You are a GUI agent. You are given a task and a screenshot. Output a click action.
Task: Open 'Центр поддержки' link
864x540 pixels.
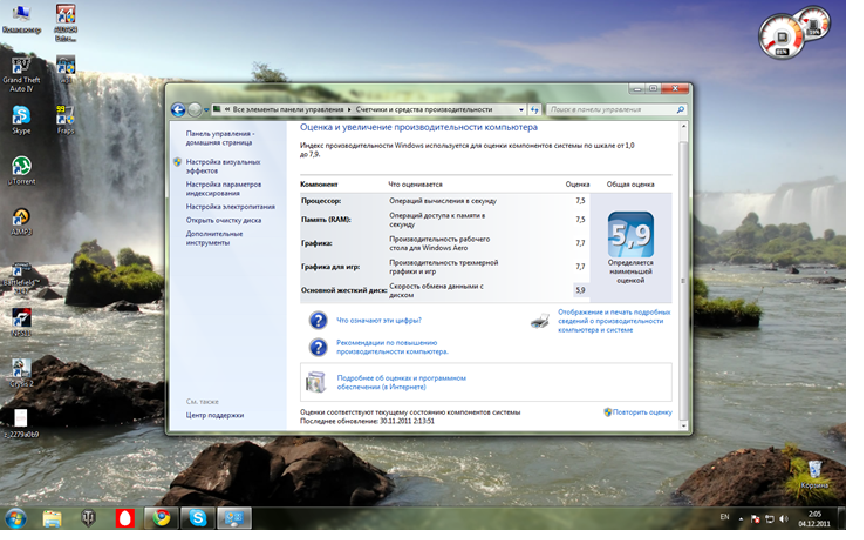tap(214, 415)
